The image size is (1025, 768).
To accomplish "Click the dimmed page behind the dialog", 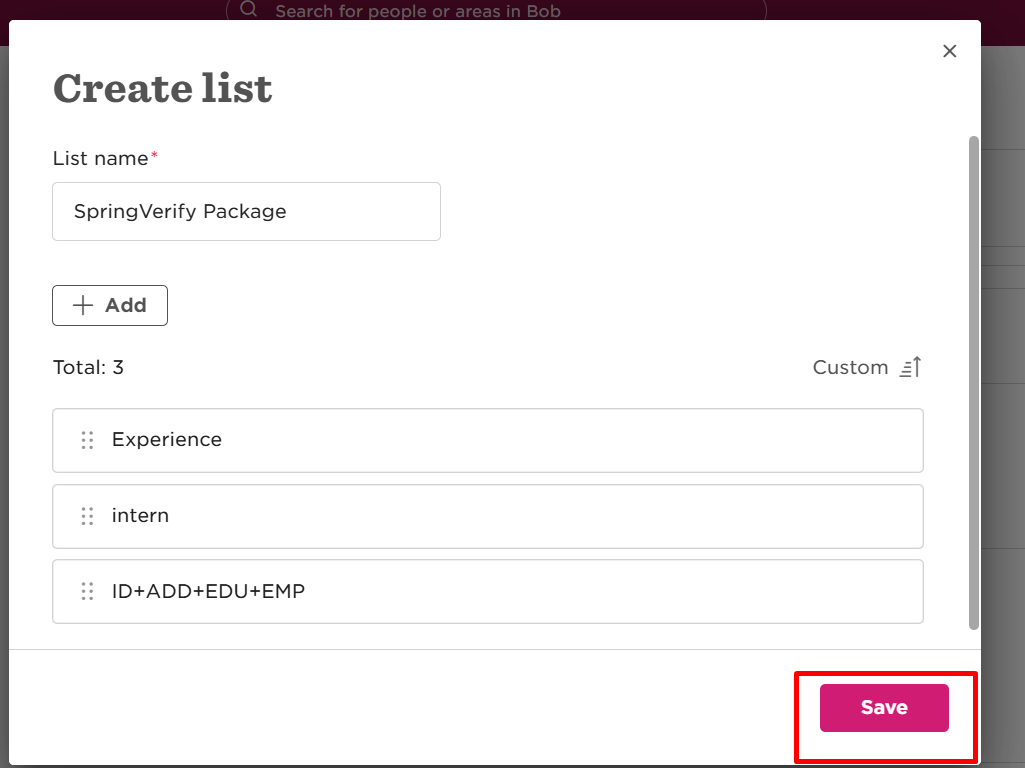I will tap(1003, 458).
